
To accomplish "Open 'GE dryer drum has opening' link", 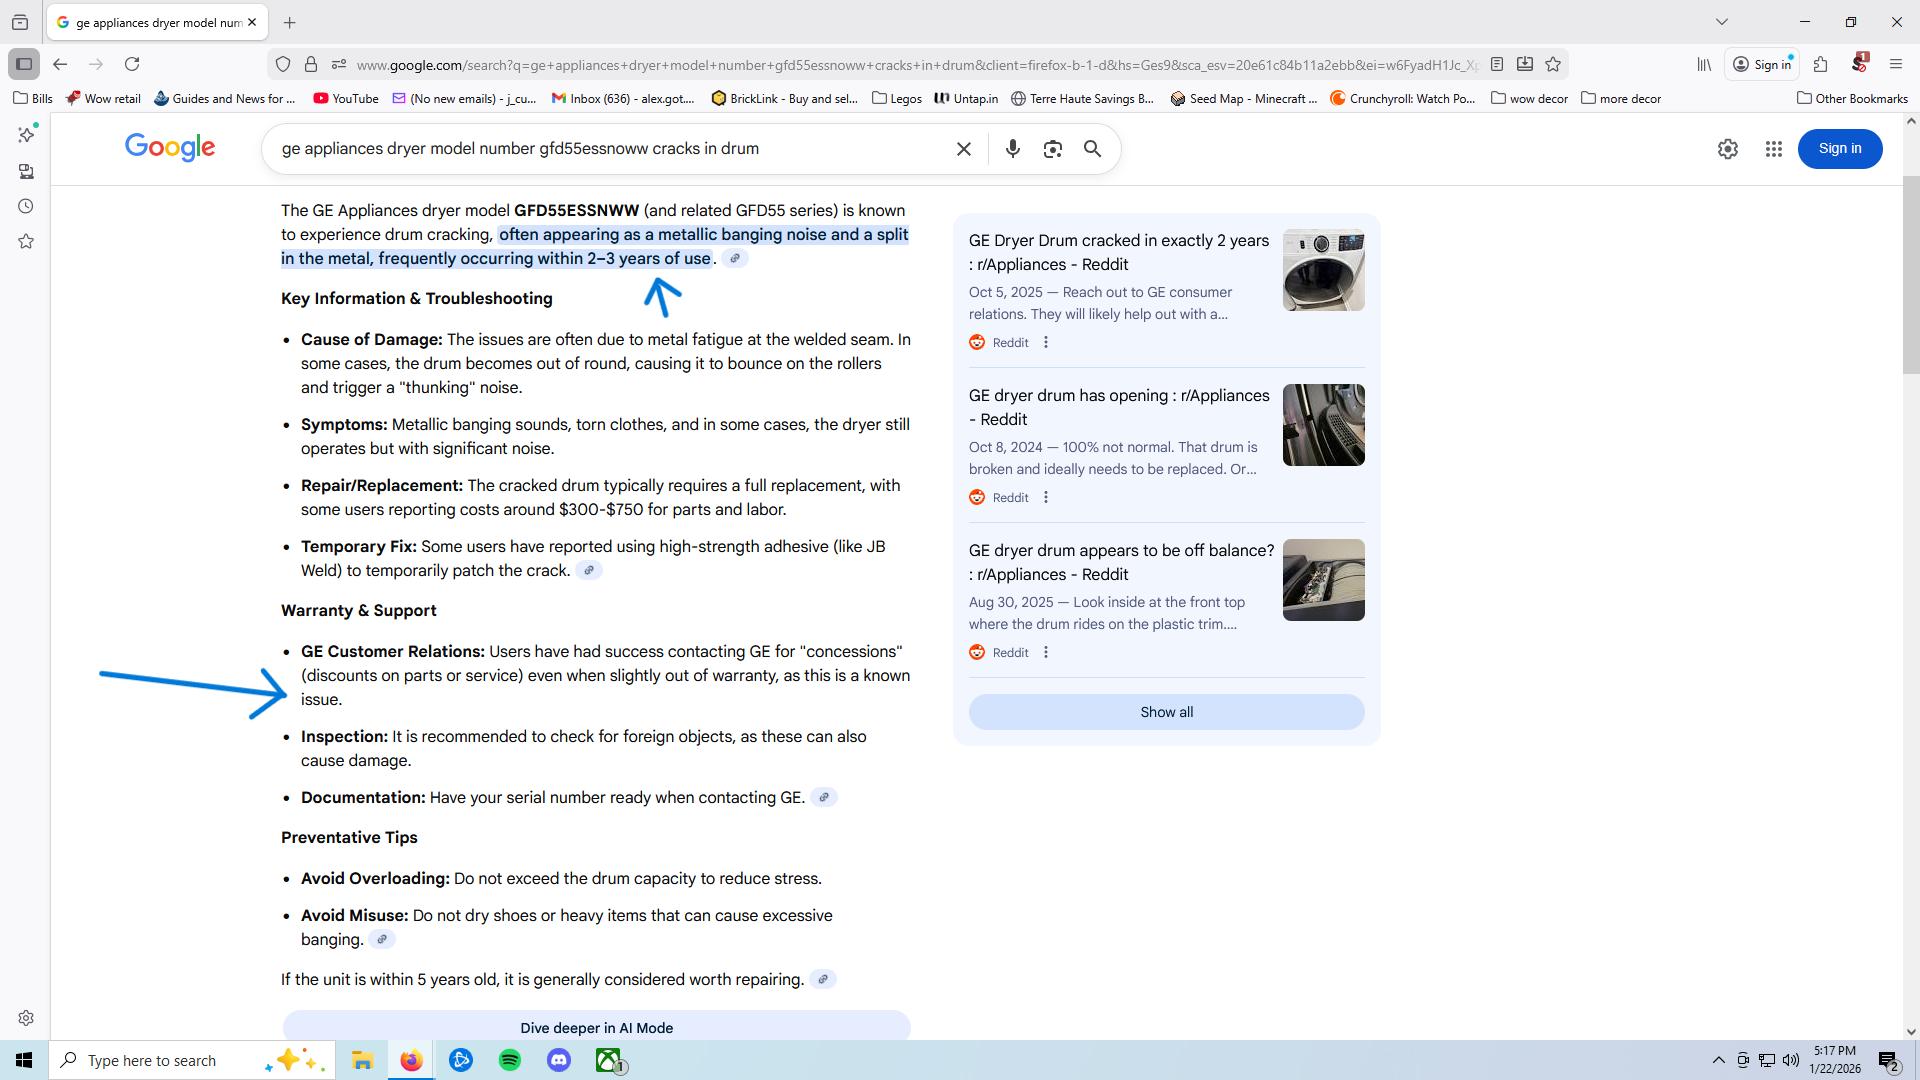I will (1118, 408).
